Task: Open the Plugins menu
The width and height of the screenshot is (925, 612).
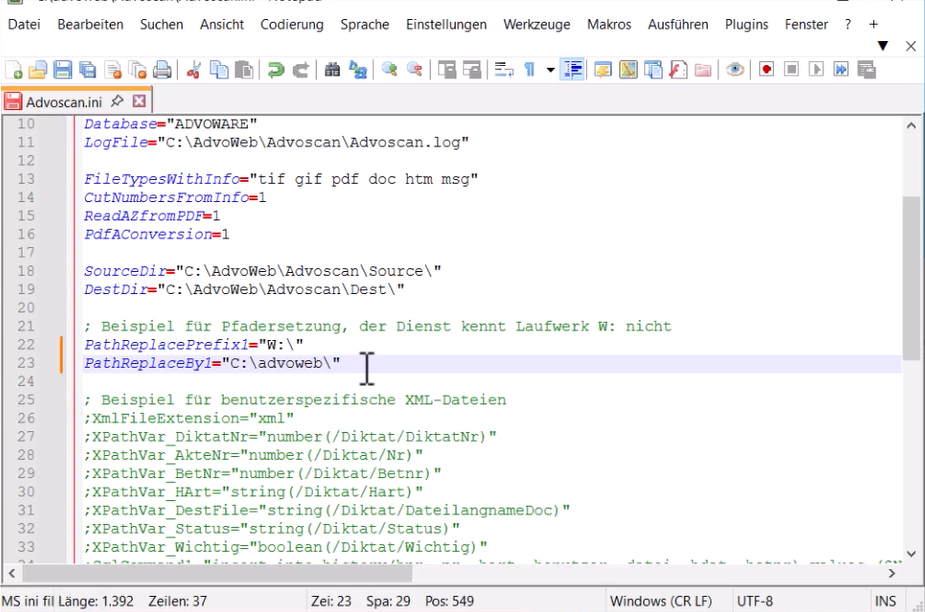Action: (x=747, y=24)
